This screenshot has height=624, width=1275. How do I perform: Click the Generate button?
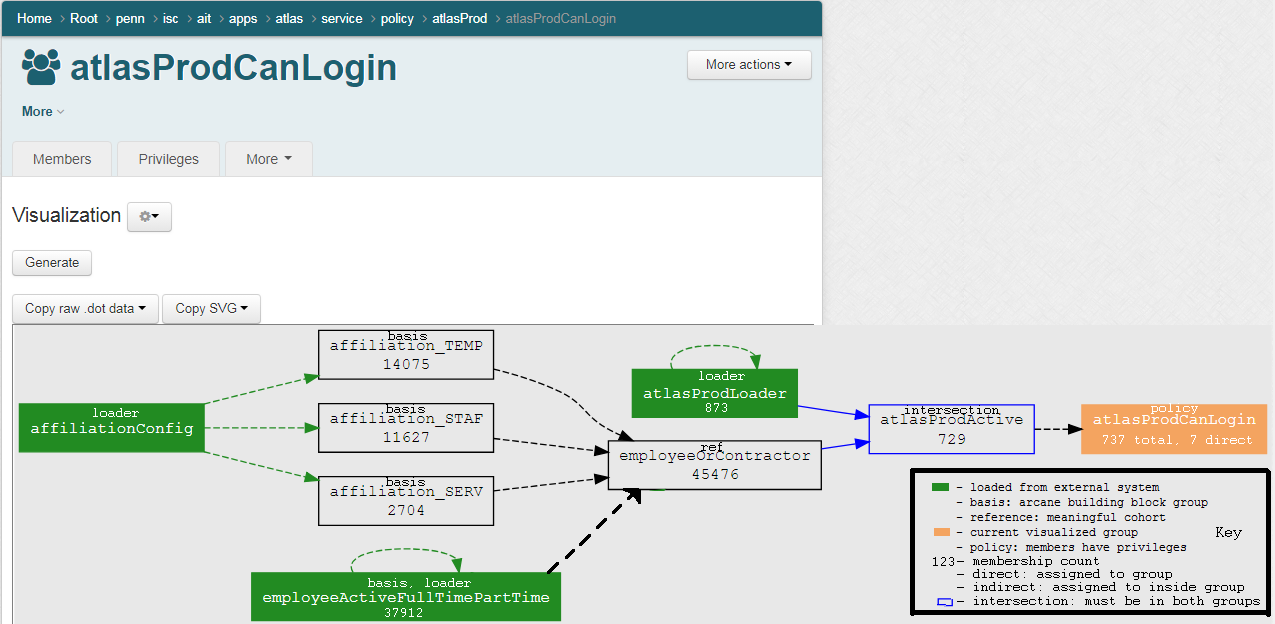point(52,263)
